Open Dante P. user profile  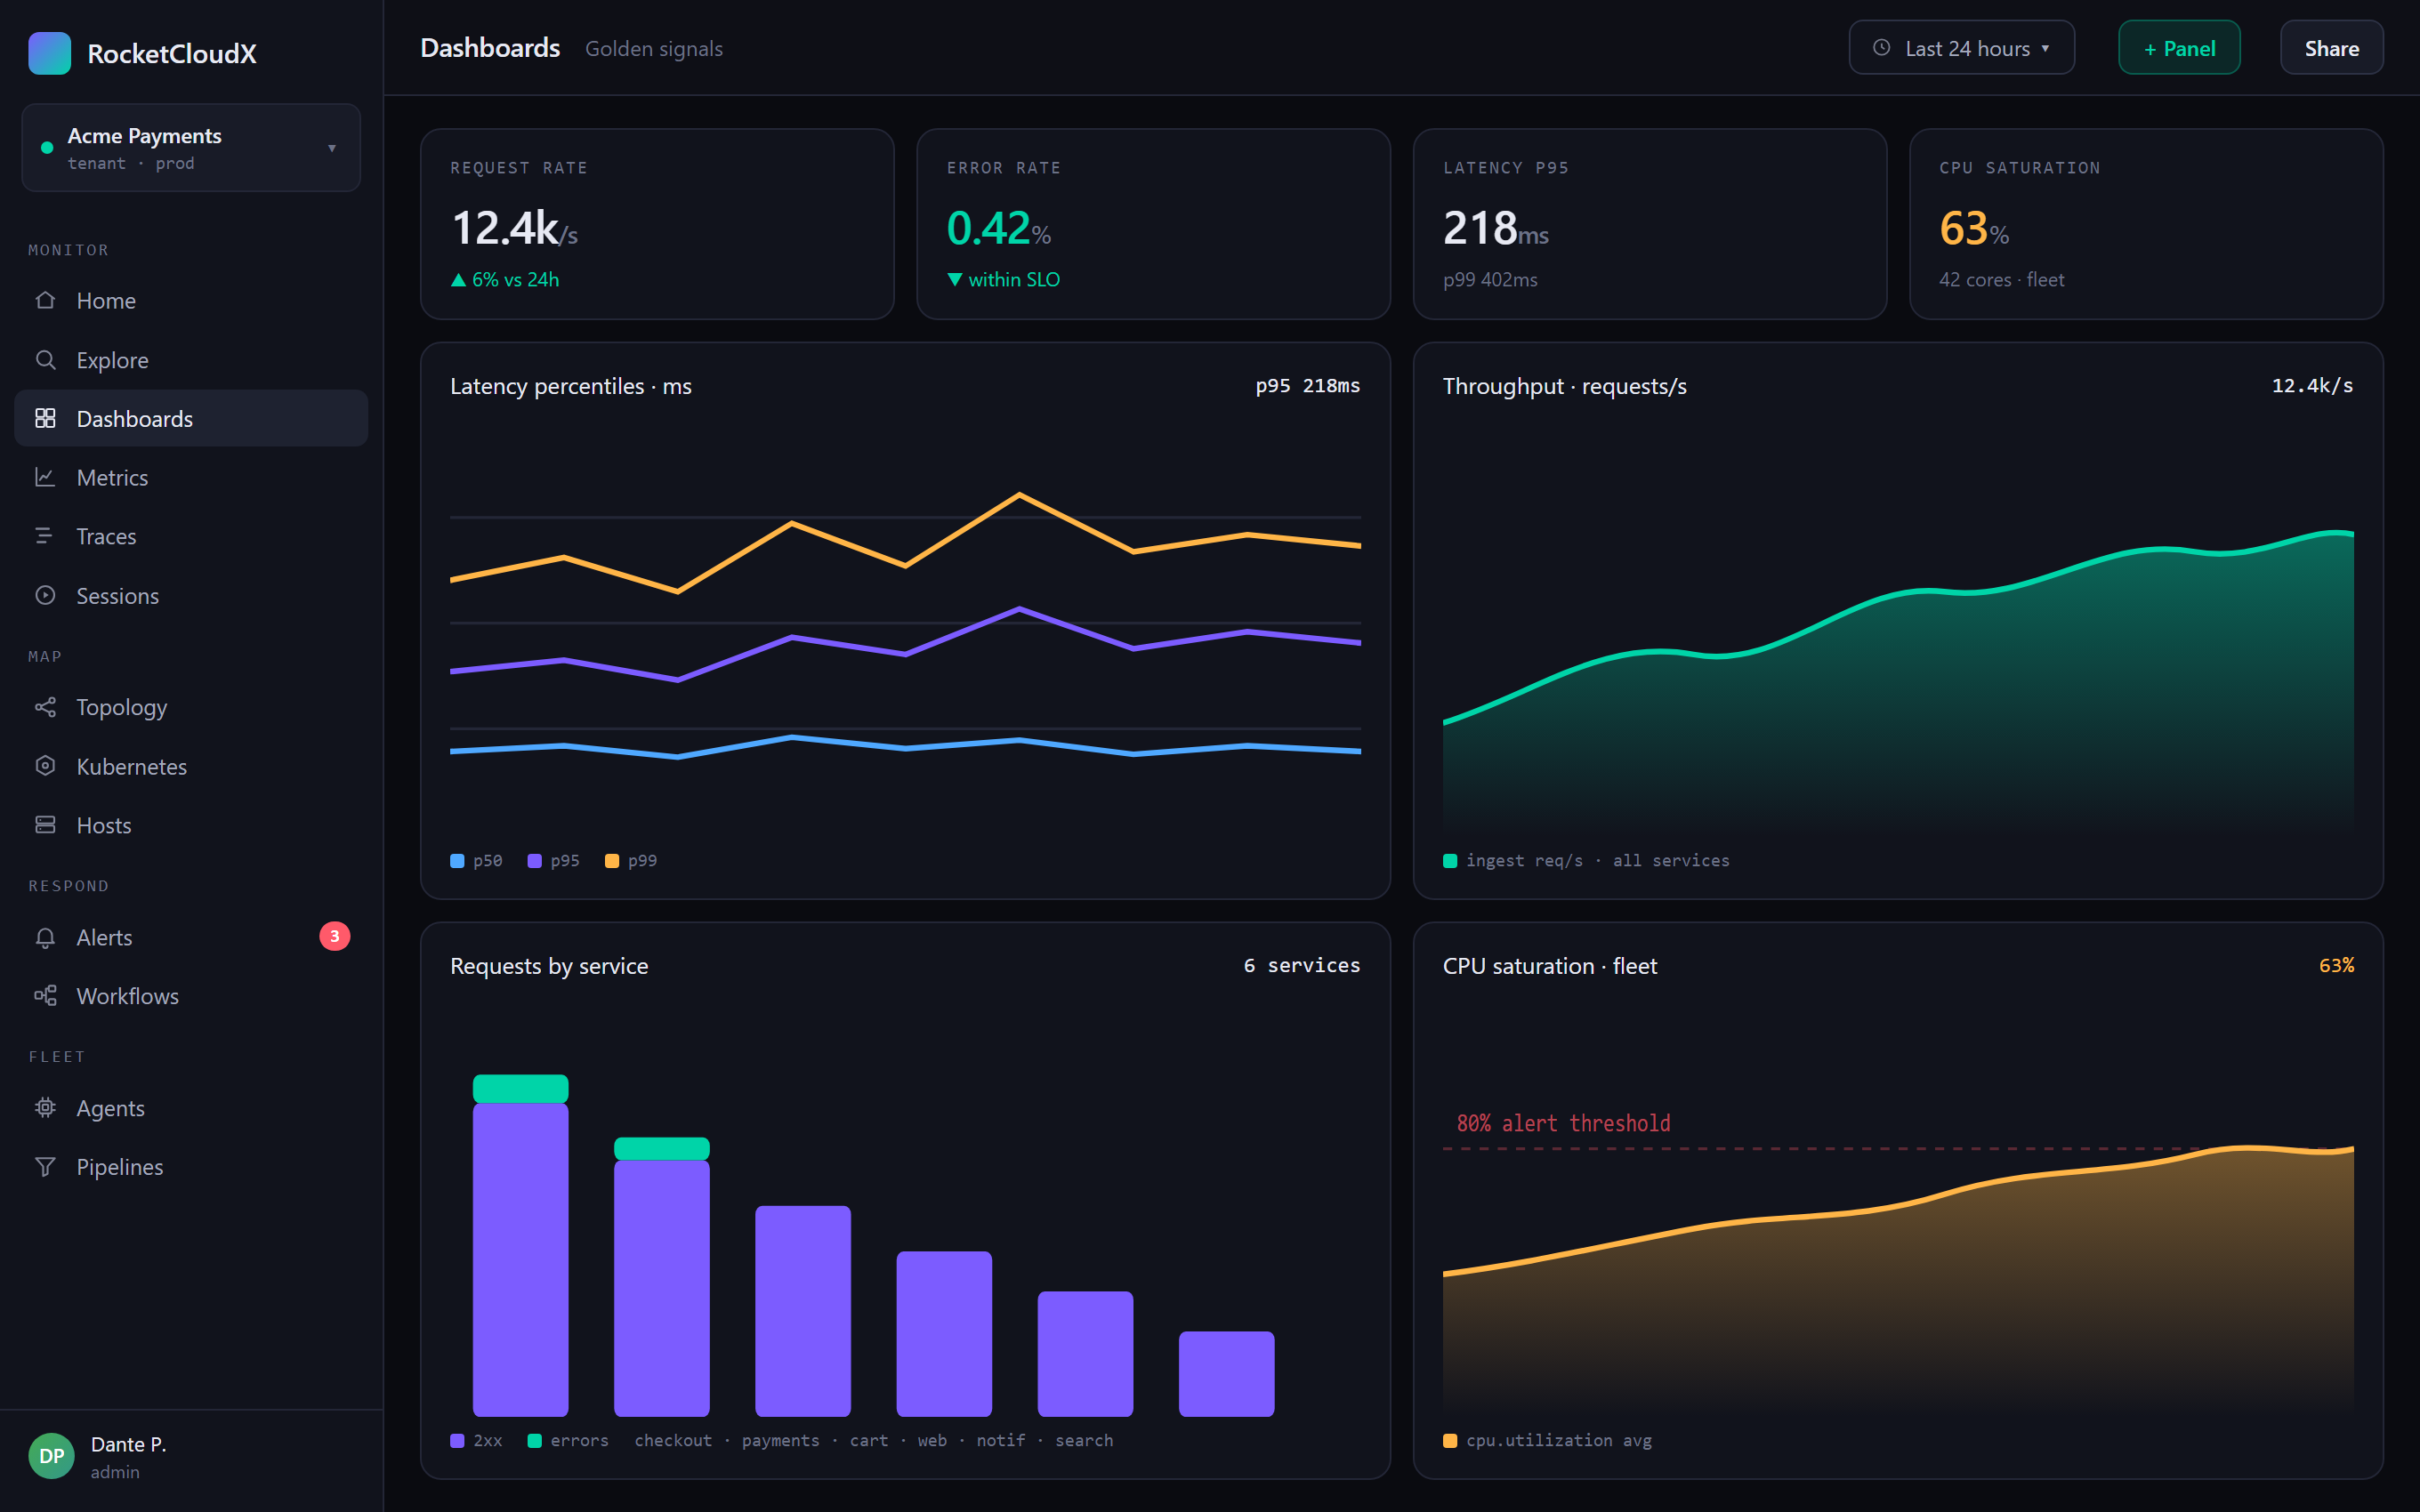[x=191, y=1456]
